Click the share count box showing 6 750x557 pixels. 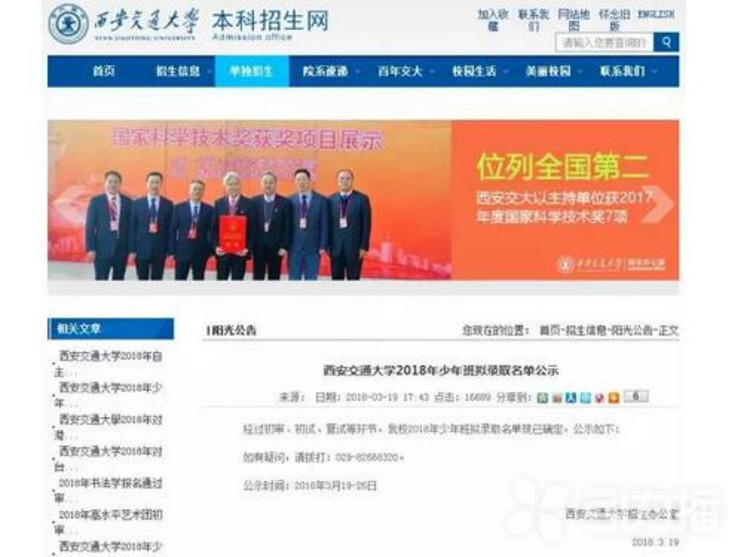[x=636, y=396]
